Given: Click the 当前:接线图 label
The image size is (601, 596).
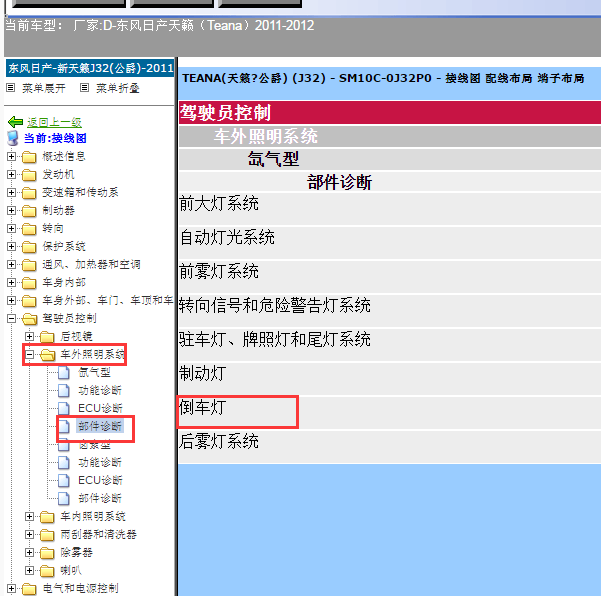Looking at the screenshot, I should tap(55, 138).
